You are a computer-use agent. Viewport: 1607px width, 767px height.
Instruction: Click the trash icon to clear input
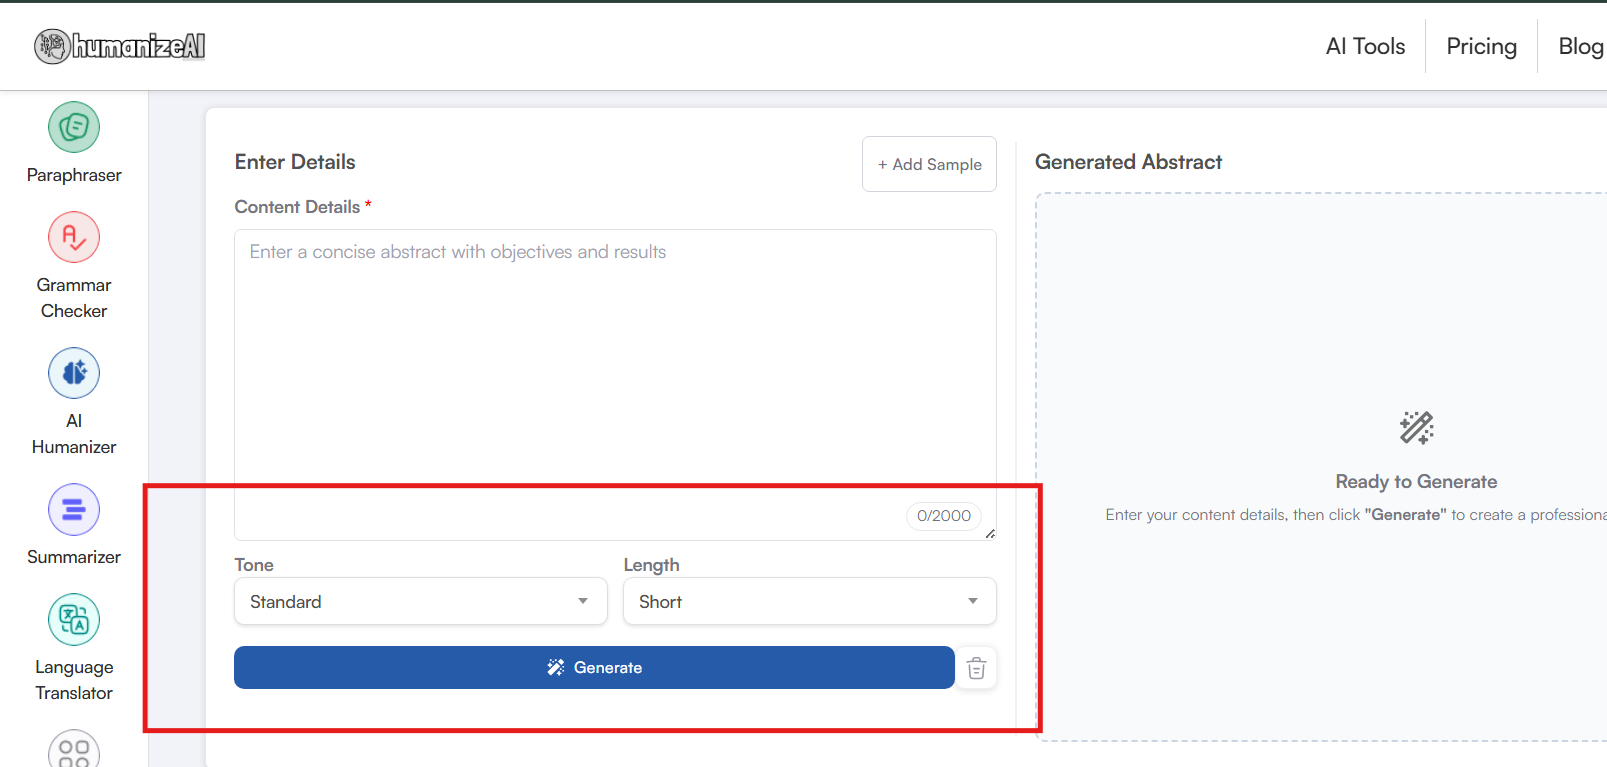tap(976, 668)
